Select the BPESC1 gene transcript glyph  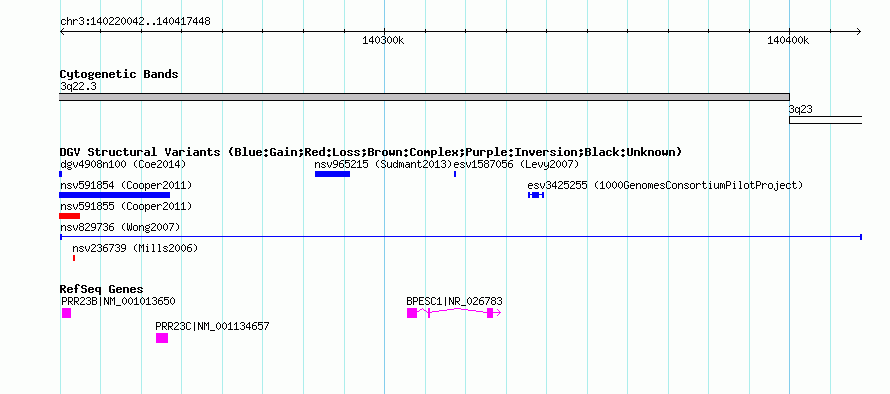454,313
